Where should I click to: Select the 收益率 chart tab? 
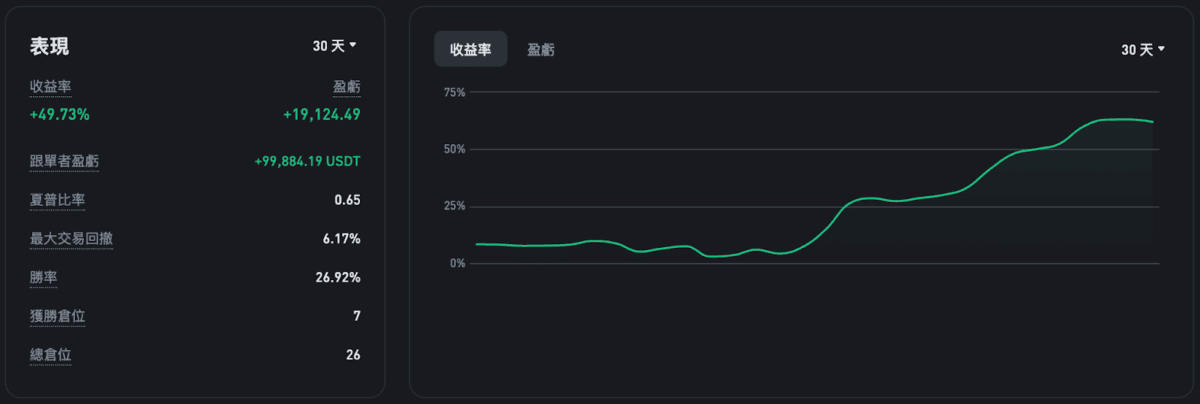coord(470,49)
